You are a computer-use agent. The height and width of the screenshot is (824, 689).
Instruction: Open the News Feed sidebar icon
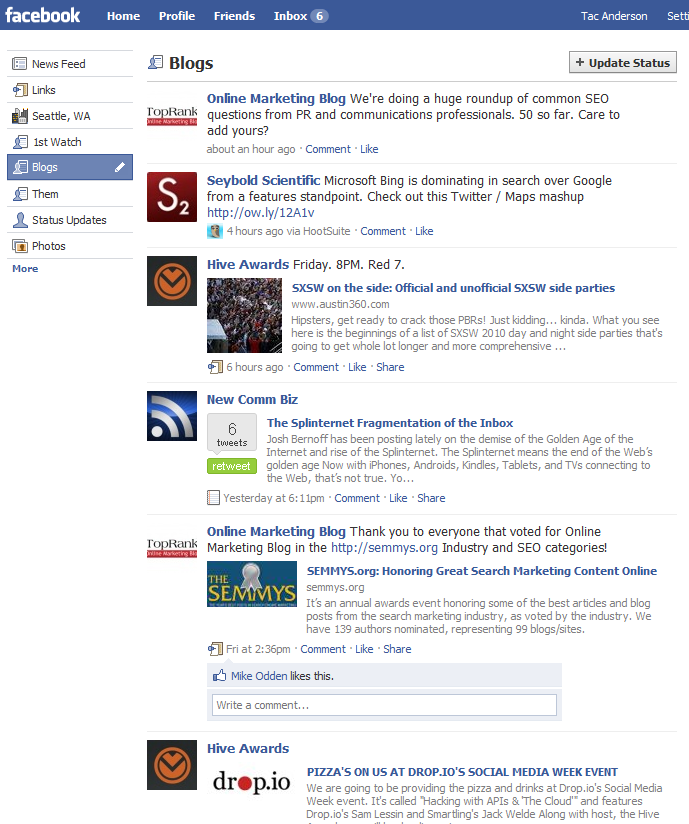[19, 64]
